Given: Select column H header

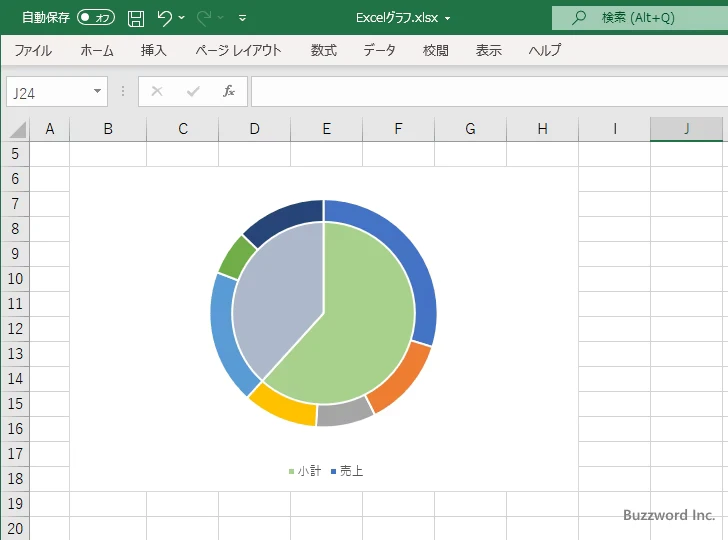Looking at the screenshot, I should tap(542, 129).
